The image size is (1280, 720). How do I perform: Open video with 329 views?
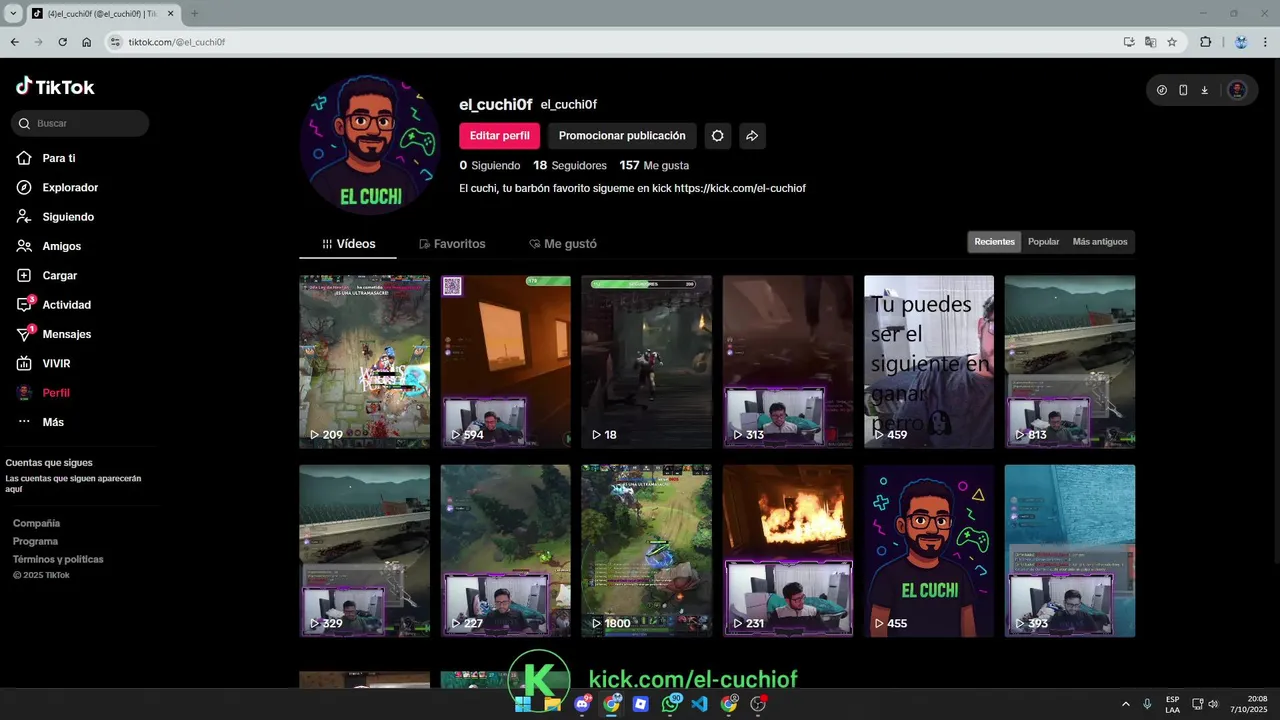pyautogui.click(x=364, y=551)
